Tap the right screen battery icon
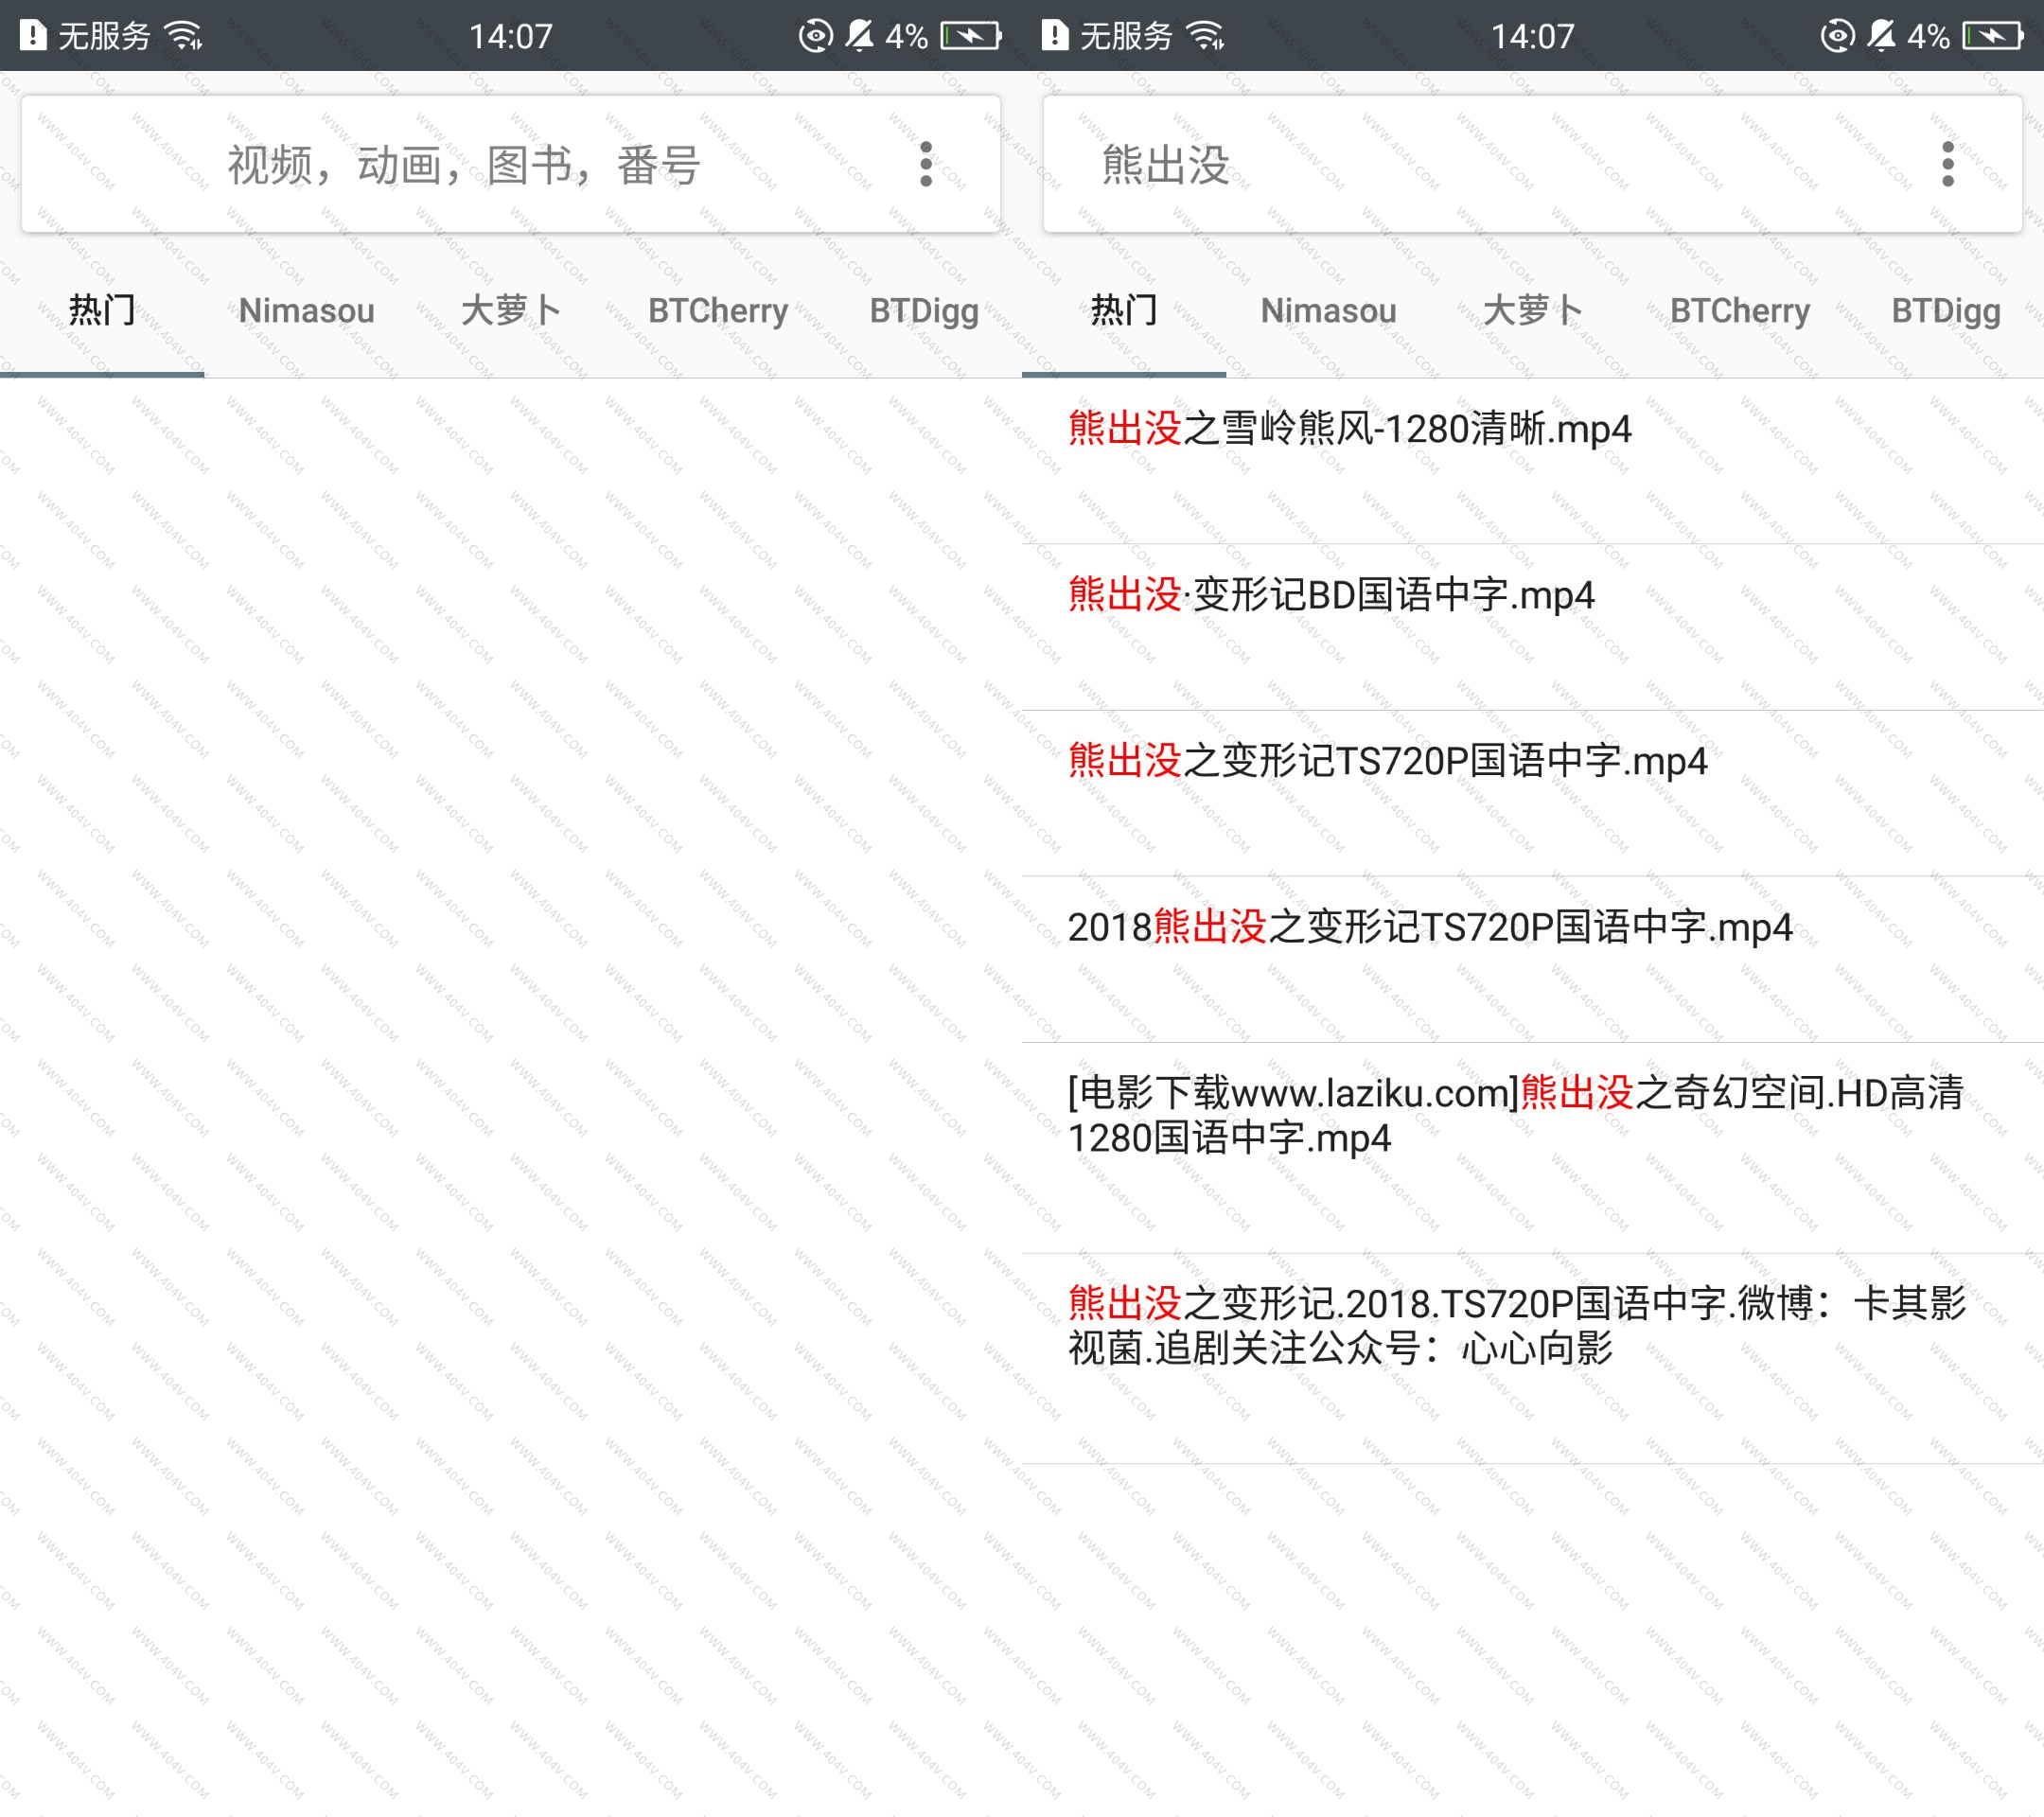This screenshot has width=2044, height=1817. (x=1992, y=37)
